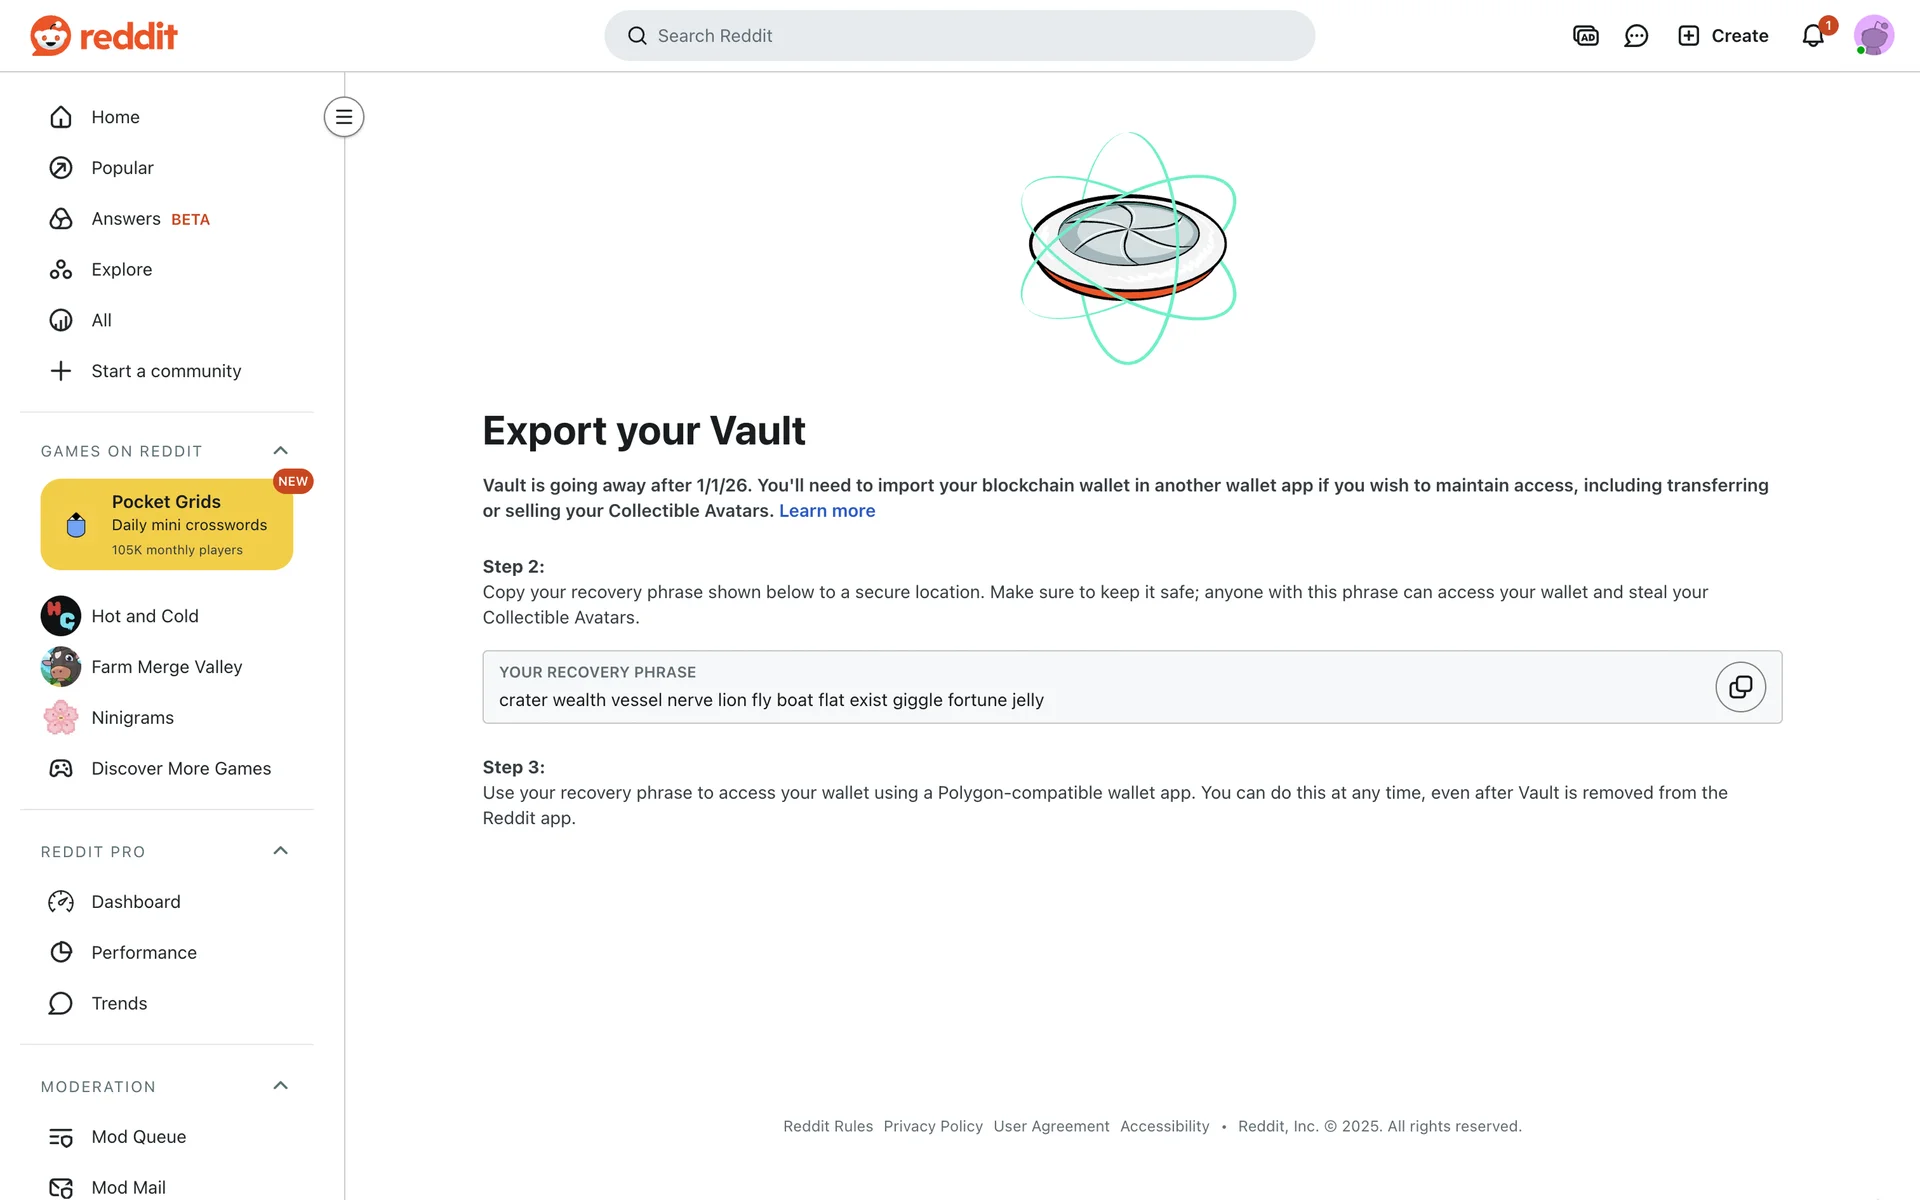Open the Answers beta page
The width and height of the screenshot is (1920, 1200).
pyautogui.click(x=126, y=219)
